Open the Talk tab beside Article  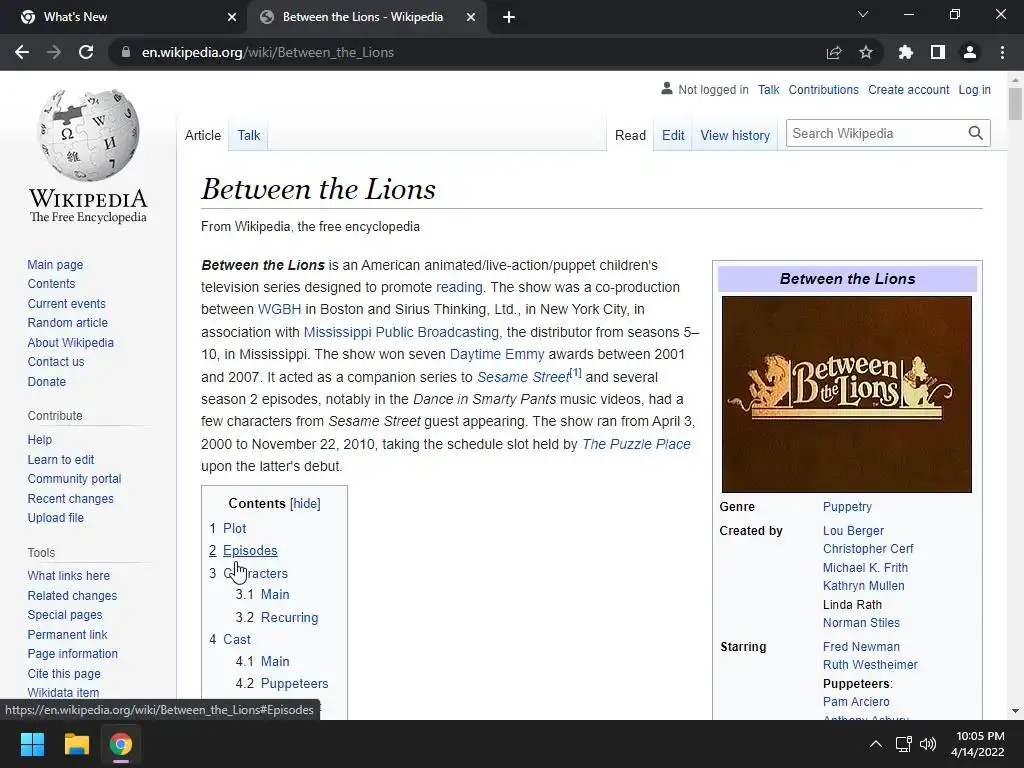point(249,135)
